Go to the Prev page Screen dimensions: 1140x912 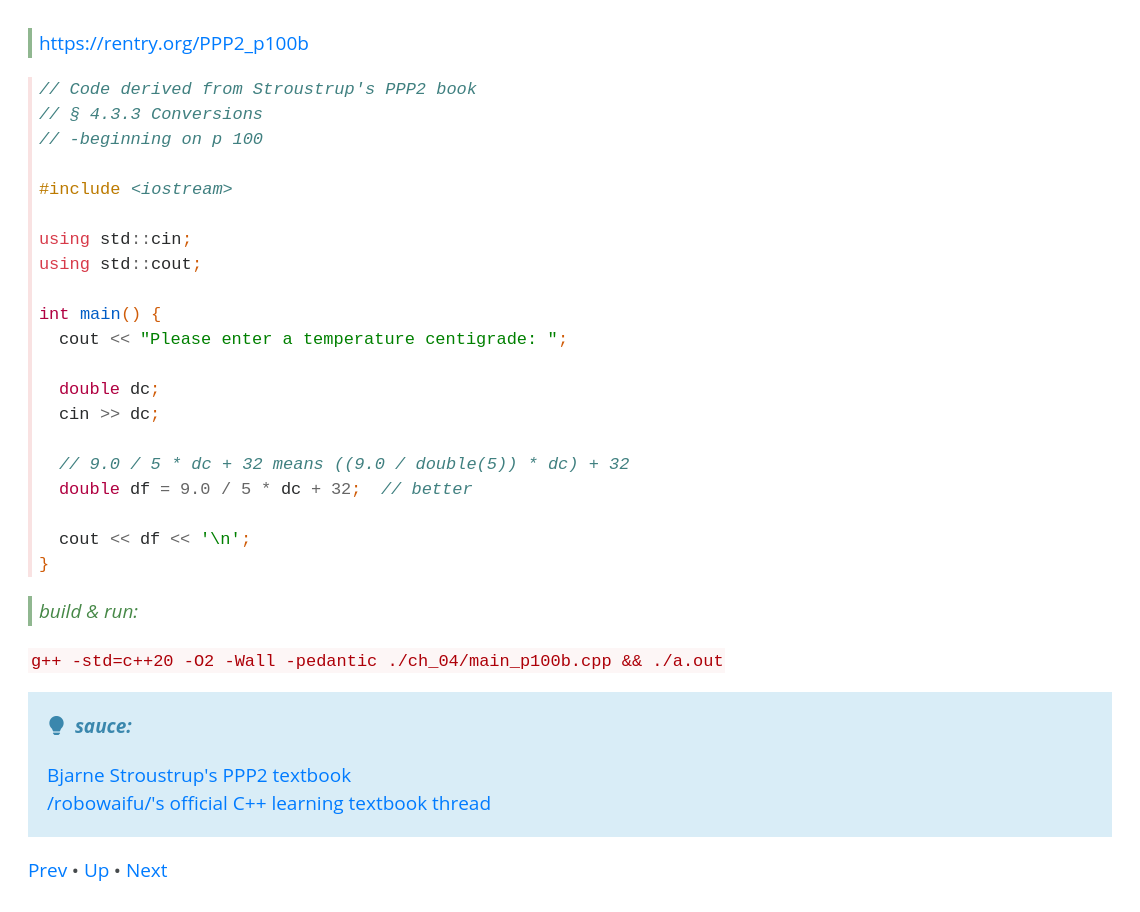tap(47, 871)
